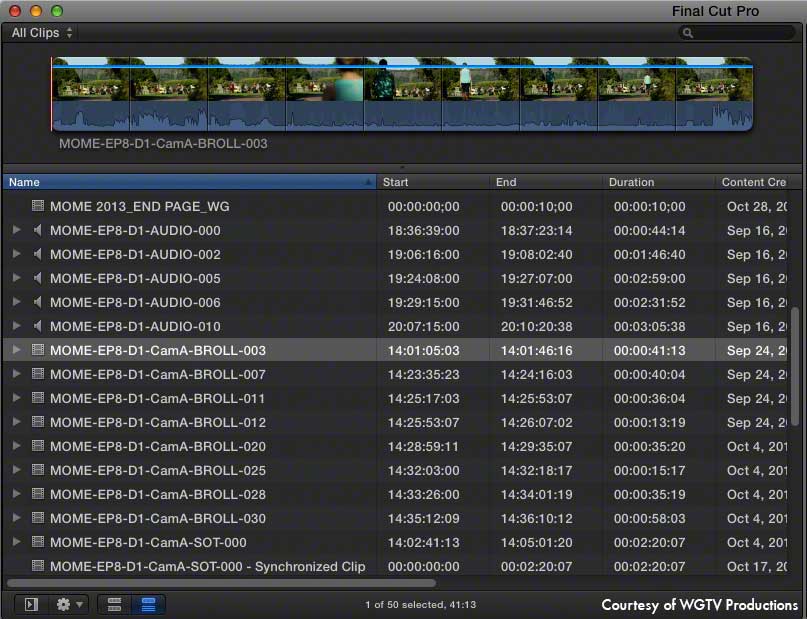Click film icon of Synchronized Clip row
Screen dimensions: 807x619
(x=38, y=565)
